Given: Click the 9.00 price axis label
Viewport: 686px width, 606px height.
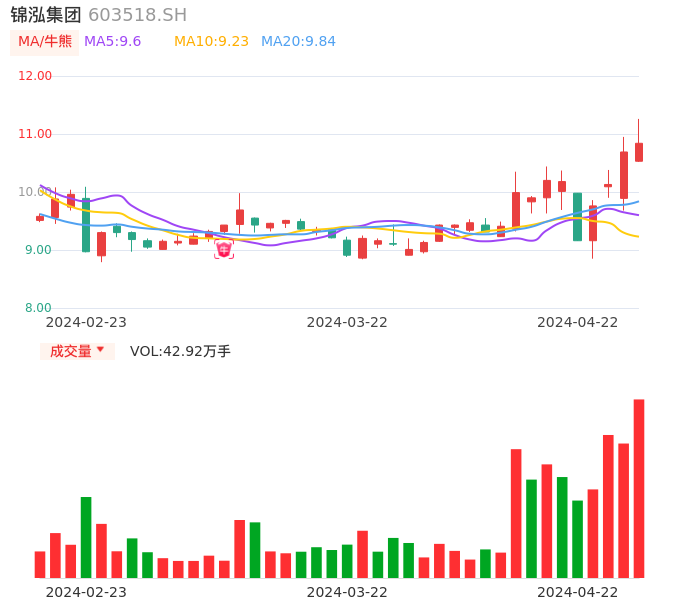Looking at the screenshot, I should 38,250.
